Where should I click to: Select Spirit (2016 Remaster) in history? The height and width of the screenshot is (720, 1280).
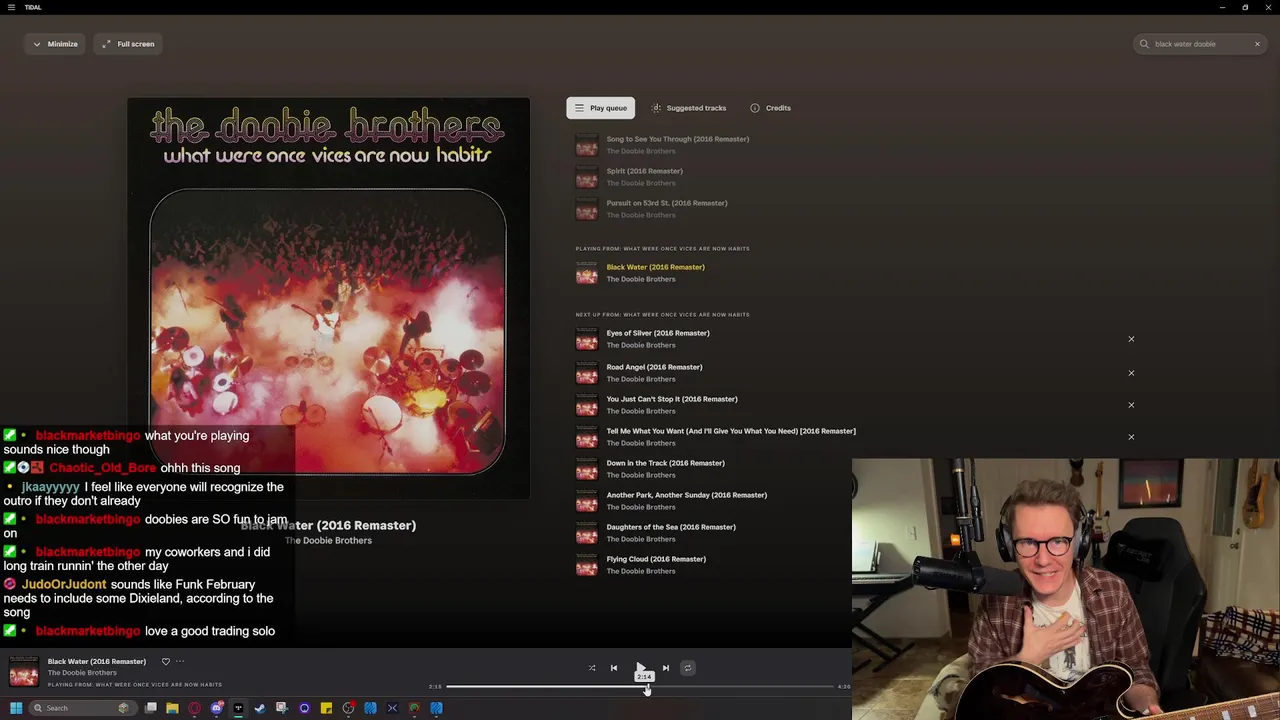644,171
